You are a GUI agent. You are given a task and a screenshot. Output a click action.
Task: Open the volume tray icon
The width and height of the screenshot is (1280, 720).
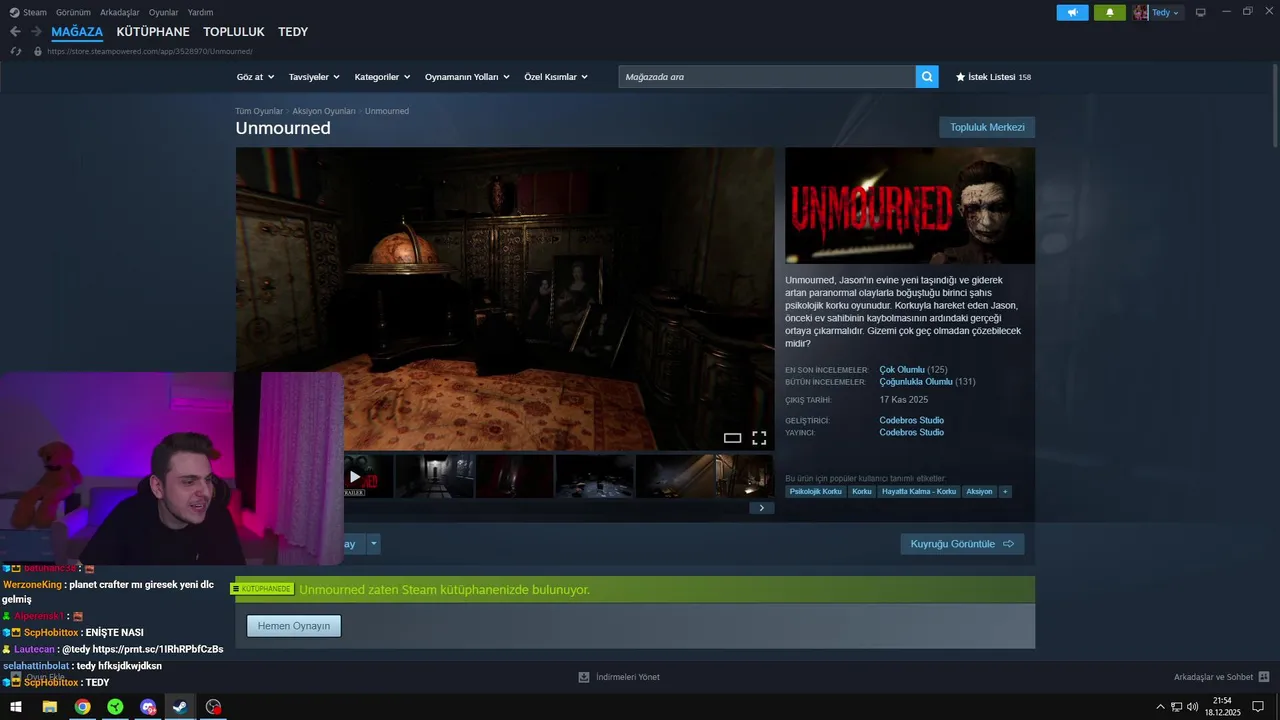click(1192, 707)
